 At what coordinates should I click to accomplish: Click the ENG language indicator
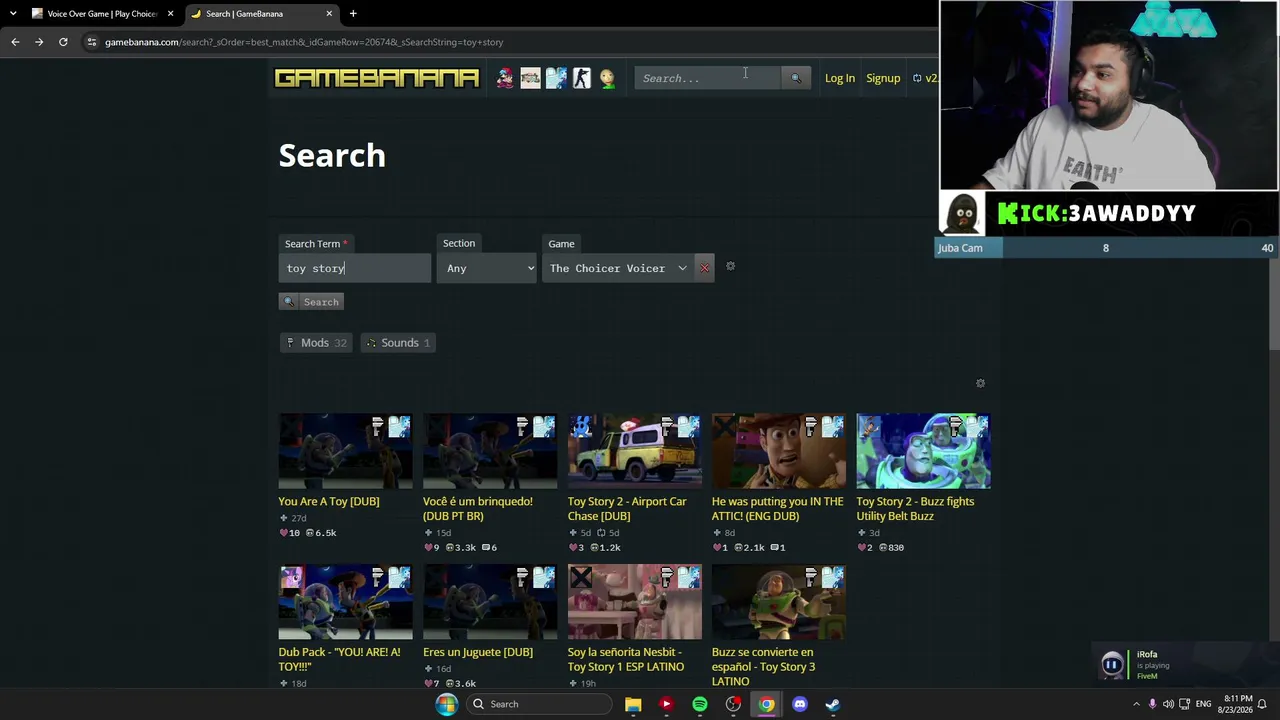tap(1202, 704)
